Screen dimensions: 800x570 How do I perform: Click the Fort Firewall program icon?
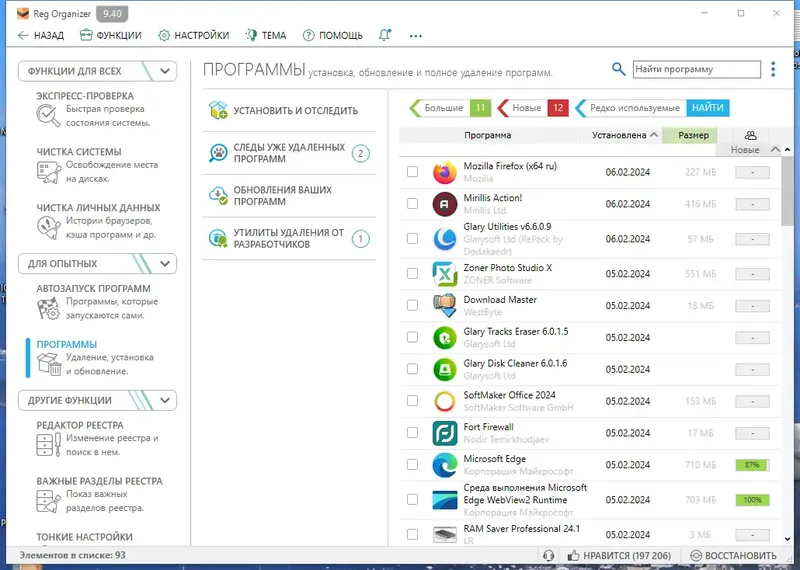[x=444, y=433]
